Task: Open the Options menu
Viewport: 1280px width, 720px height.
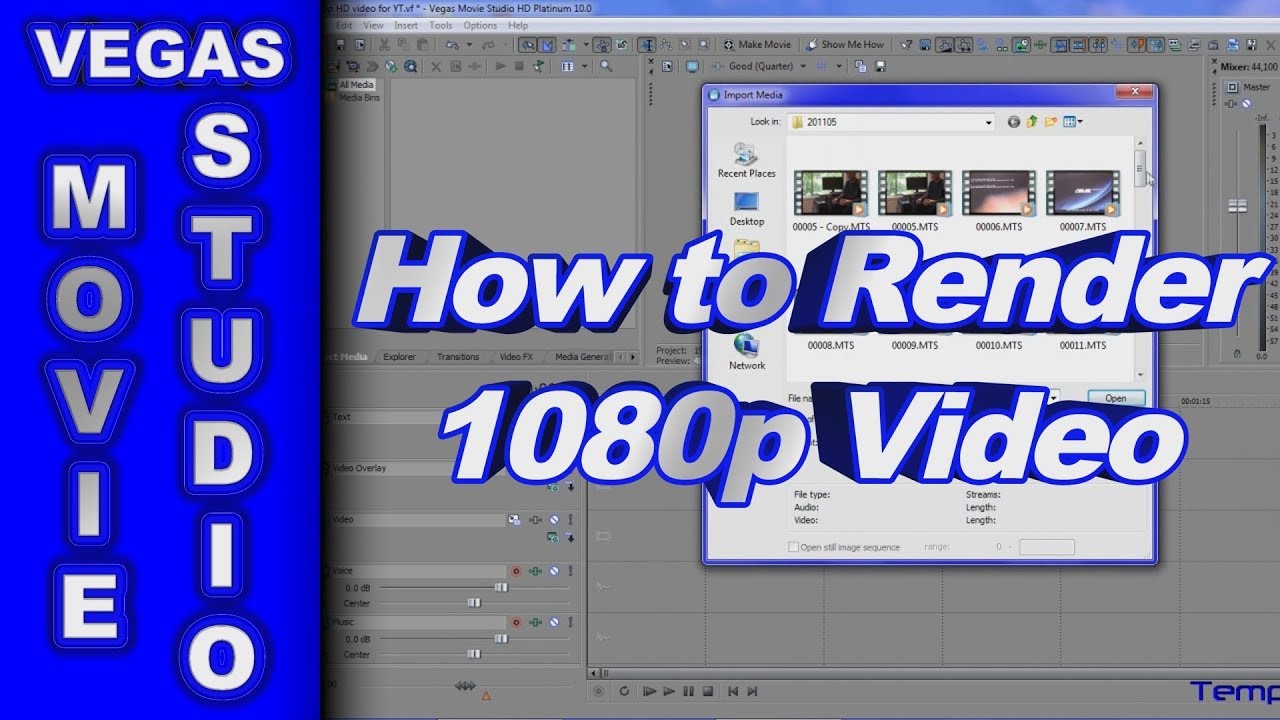Action: click(480, 25)
